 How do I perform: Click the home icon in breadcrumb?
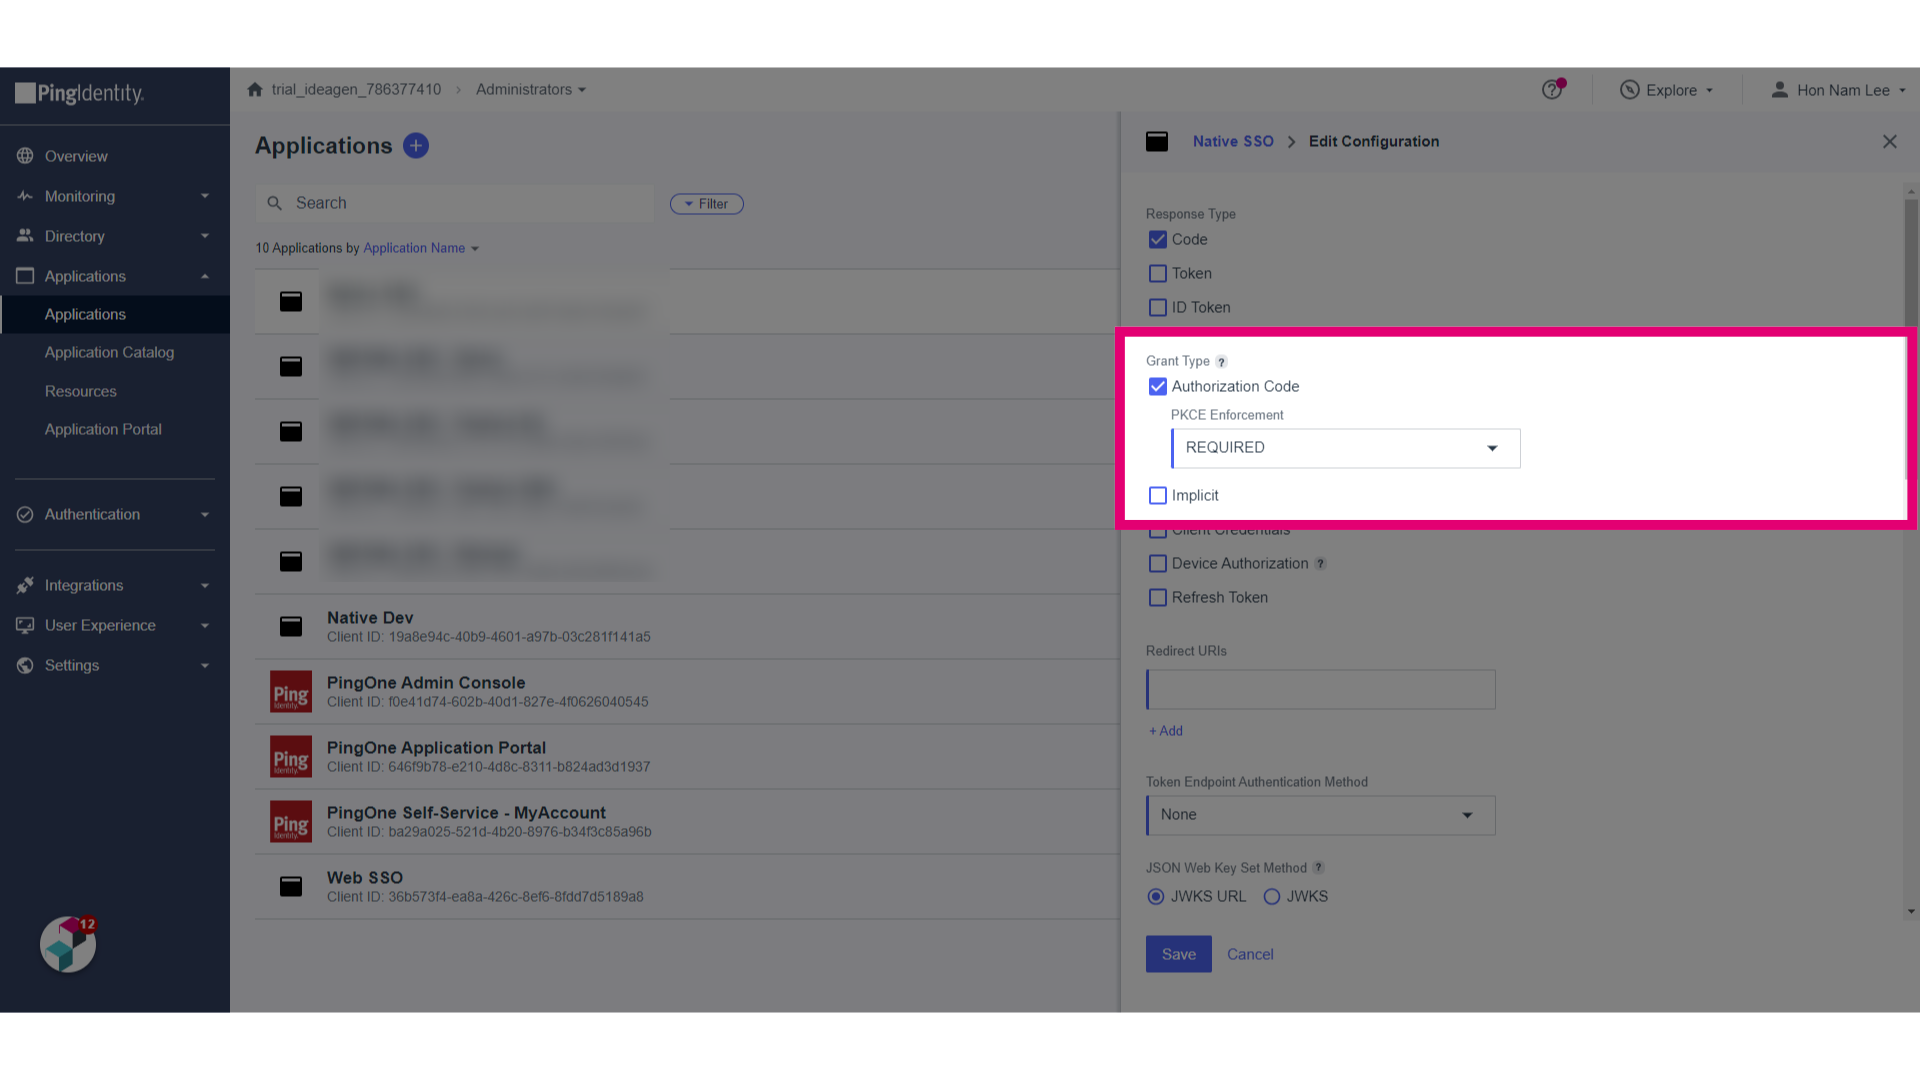255,89
